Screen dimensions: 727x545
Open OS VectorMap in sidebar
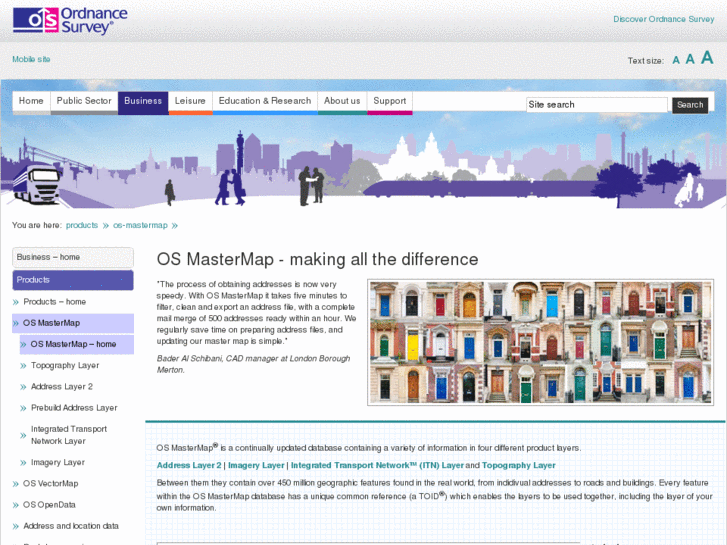51,484
